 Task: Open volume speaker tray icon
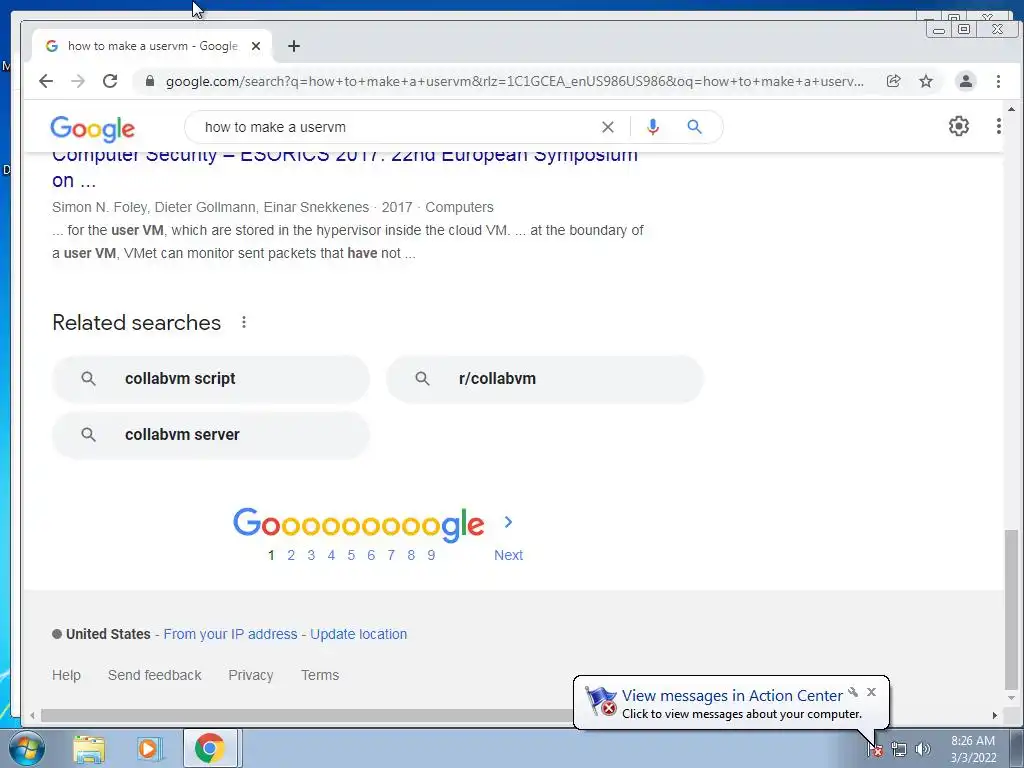pos(923,749)
